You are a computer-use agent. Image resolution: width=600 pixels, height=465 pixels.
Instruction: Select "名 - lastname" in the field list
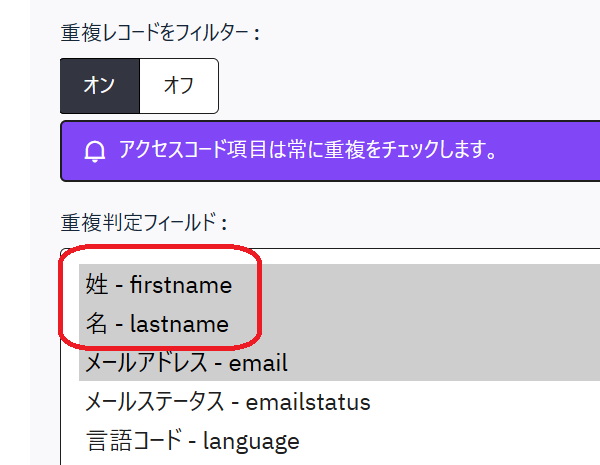[x=157, y=324]
